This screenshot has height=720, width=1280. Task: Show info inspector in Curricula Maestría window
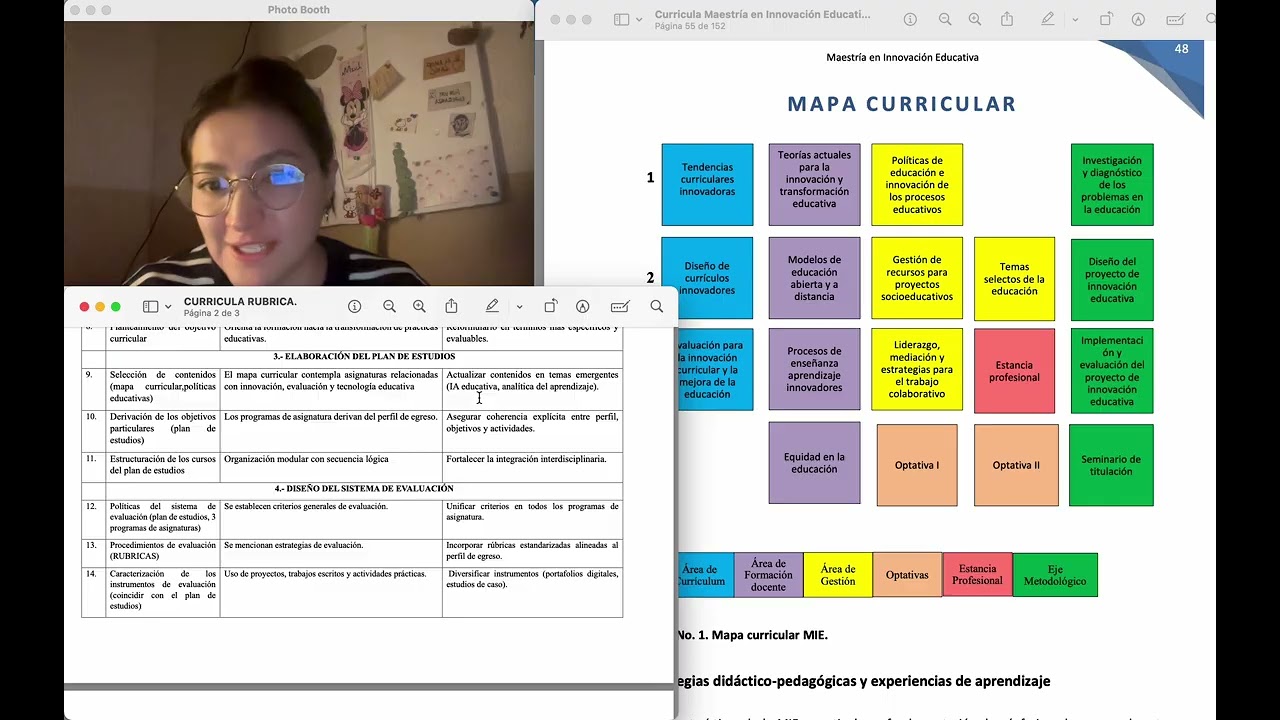coord(910,19)
